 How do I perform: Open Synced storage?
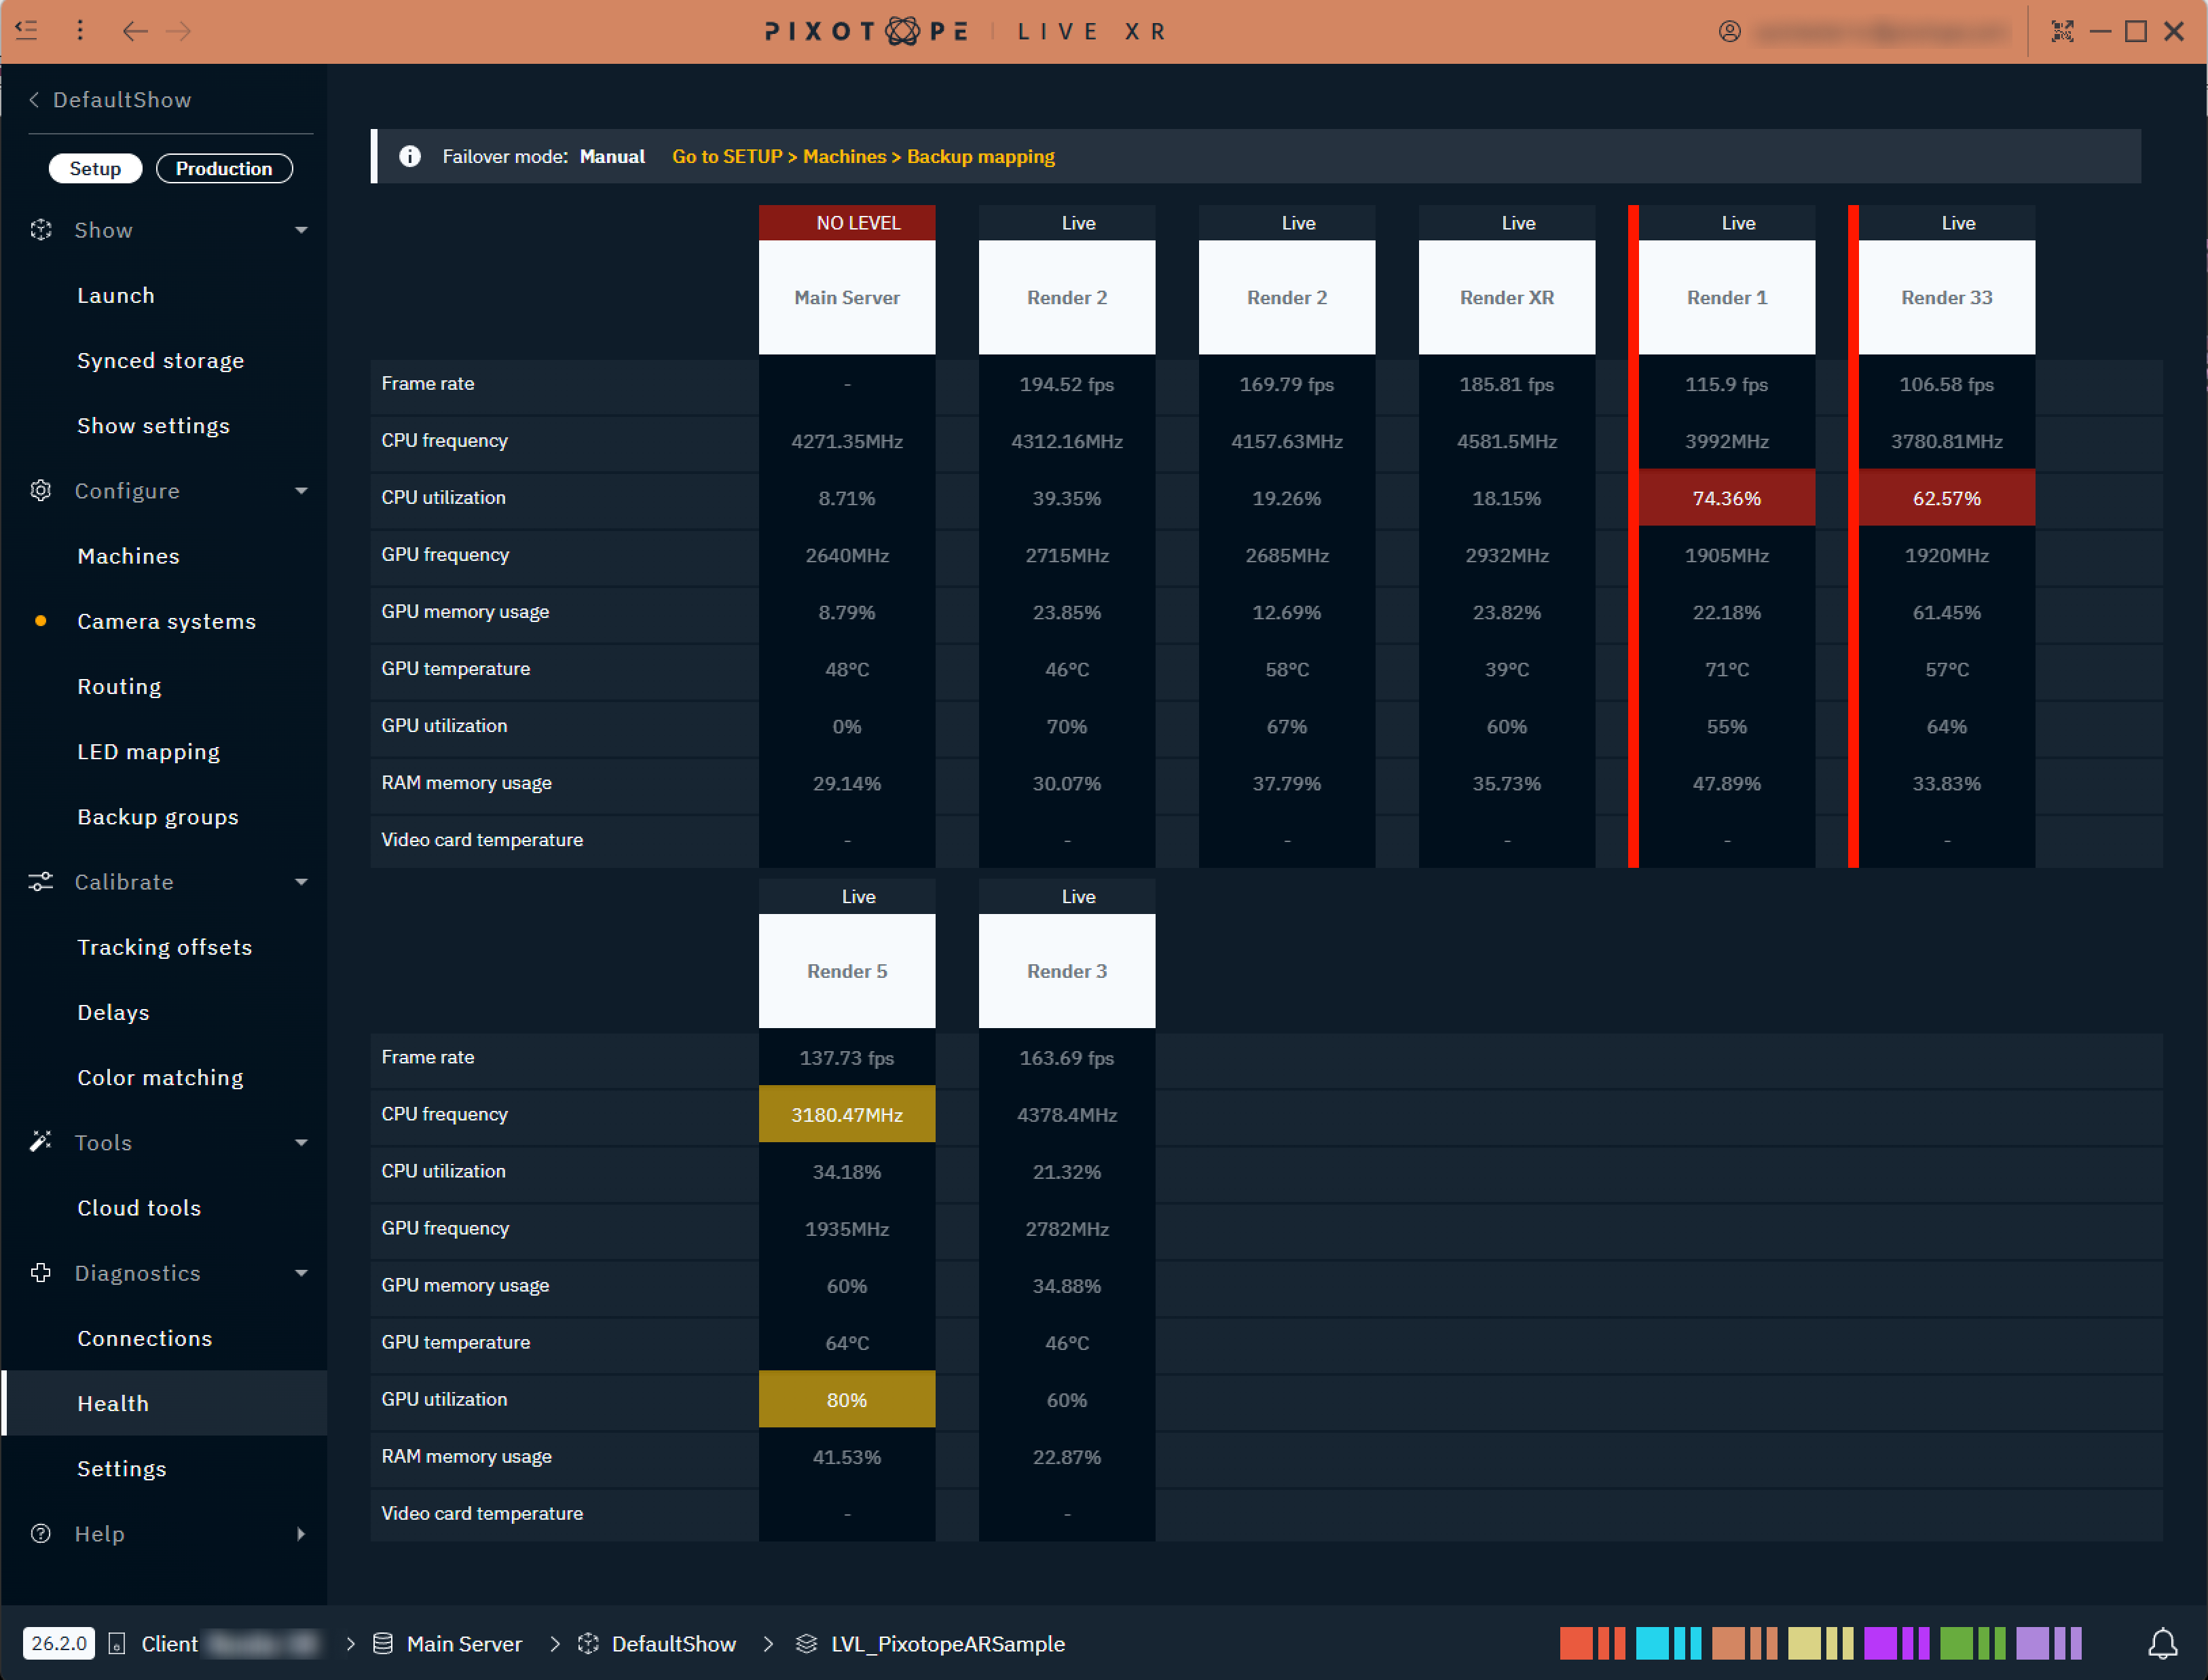pos(161,361)
